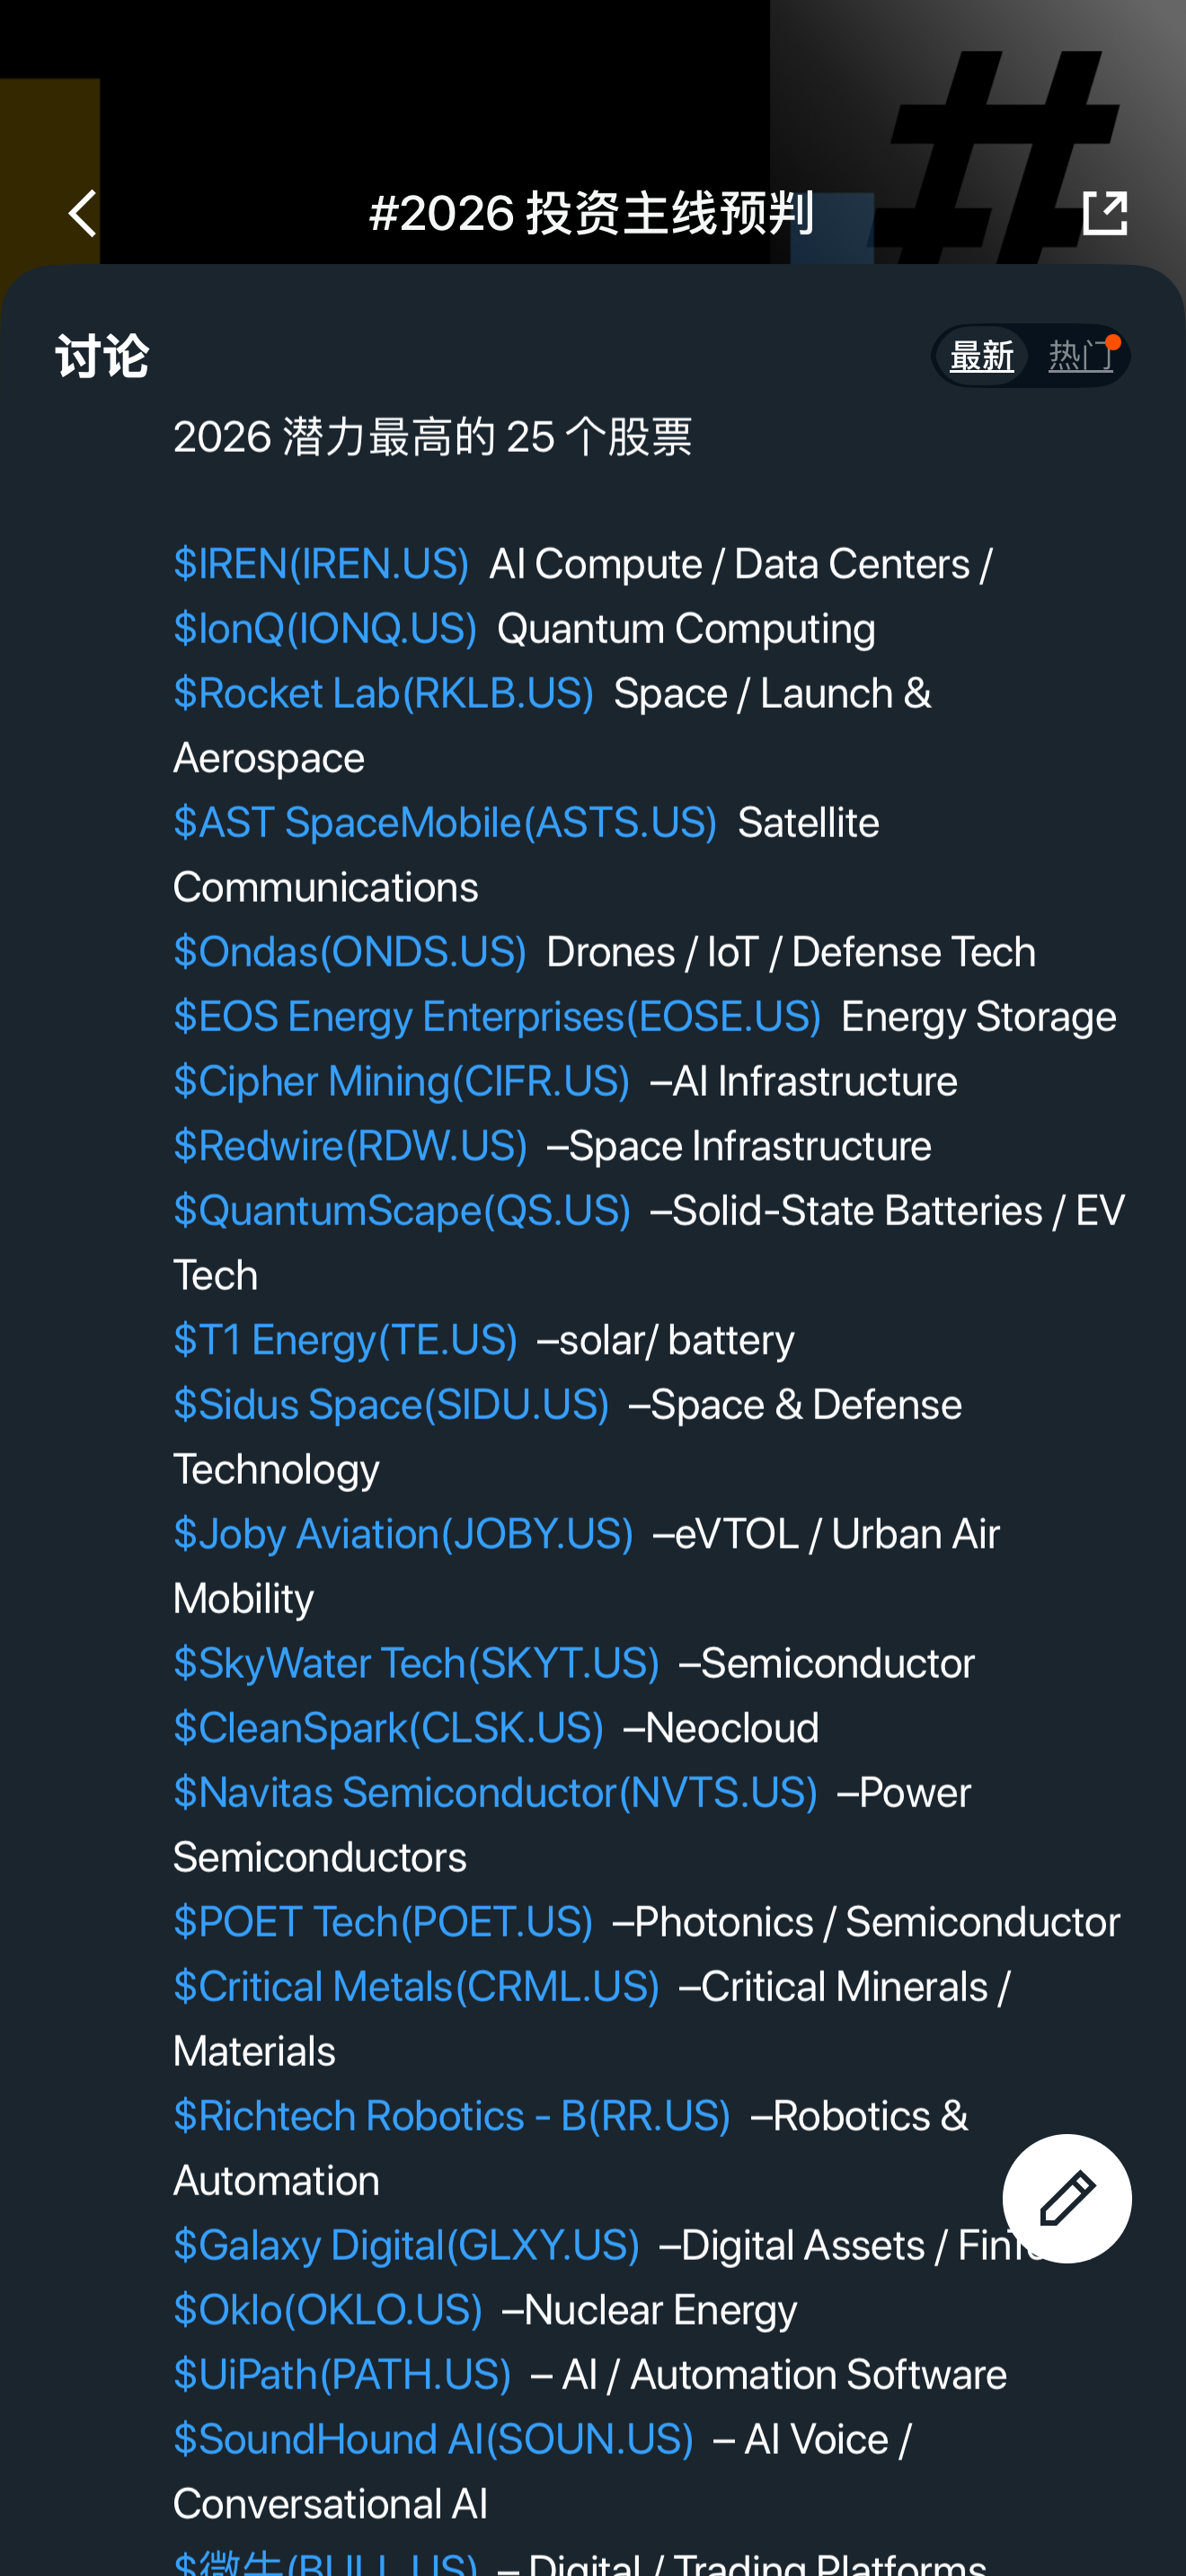The height and width of the screenshot is (2576, 1186).
Task: Open $Joby Aviation(JOBY.US) link
Action: 403,1534
